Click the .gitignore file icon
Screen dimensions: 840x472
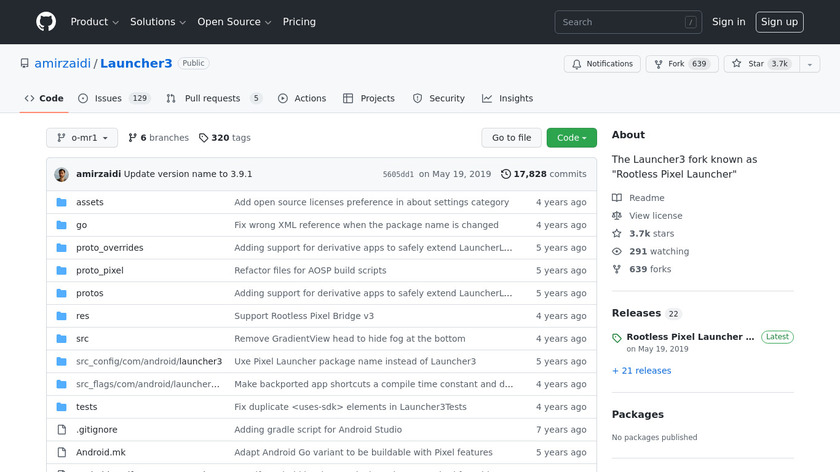pos(61,430)
